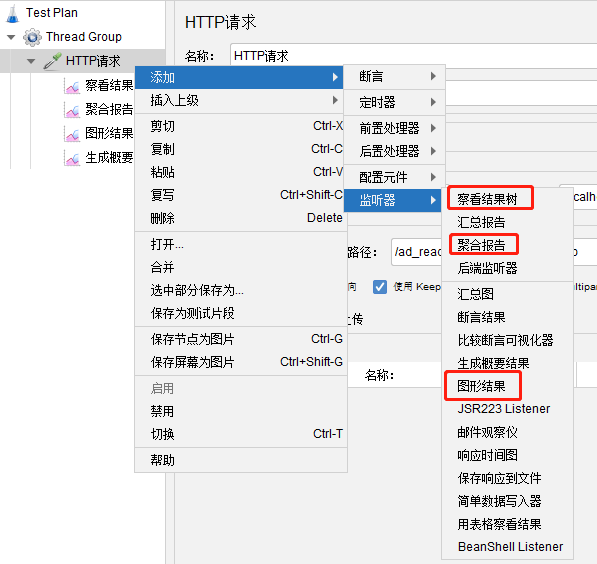Toggle the 使用 KeepAlive checkbox
Screen dimensions: 597x564
[380, 287]
